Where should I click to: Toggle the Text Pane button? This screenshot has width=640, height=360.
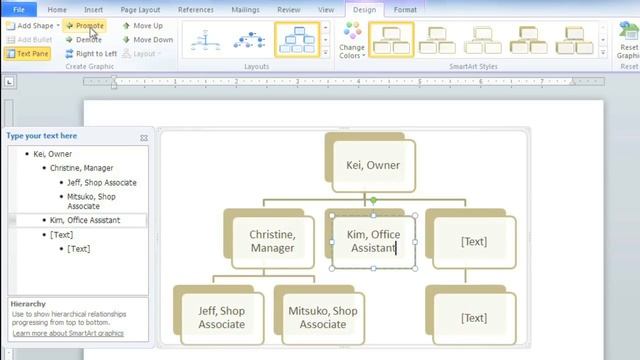[27, 53]
